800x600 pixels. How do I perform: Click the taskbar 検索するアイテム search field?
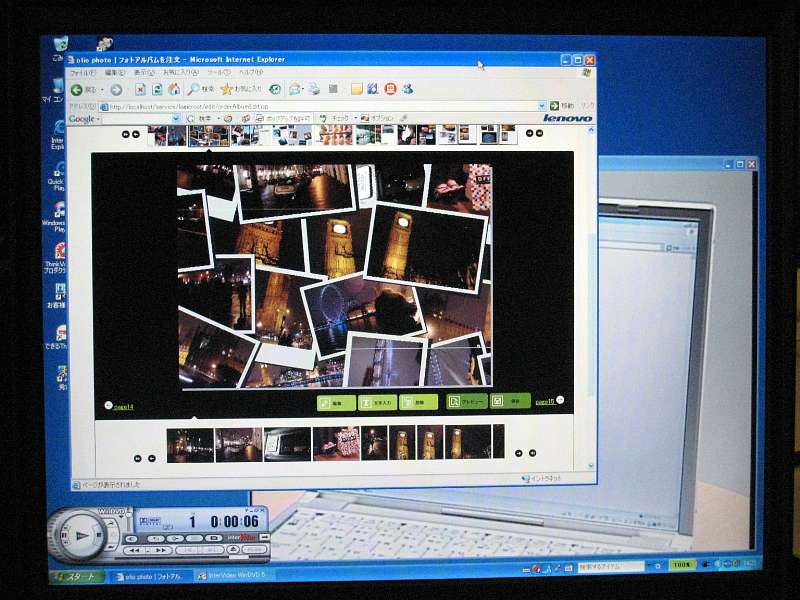tap(611, 566)
